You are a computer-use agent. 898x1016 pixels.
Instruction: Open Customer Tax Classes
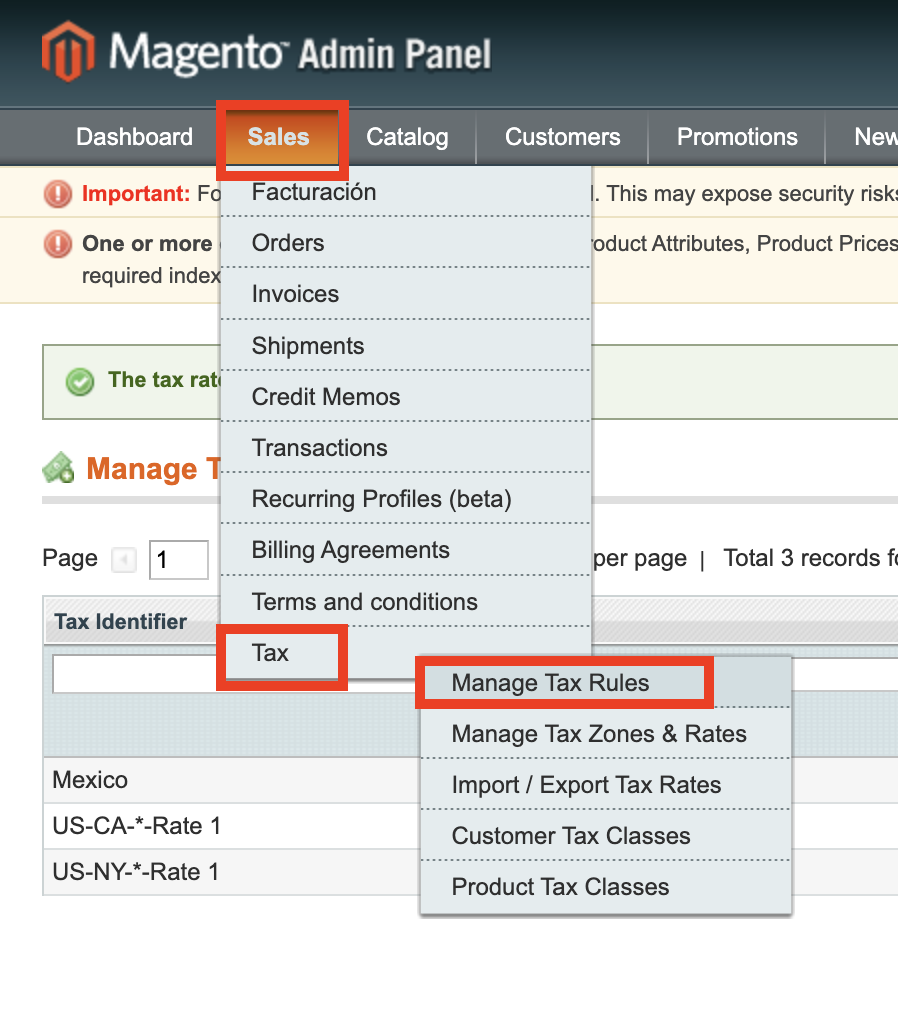click(x=605, y=836)
